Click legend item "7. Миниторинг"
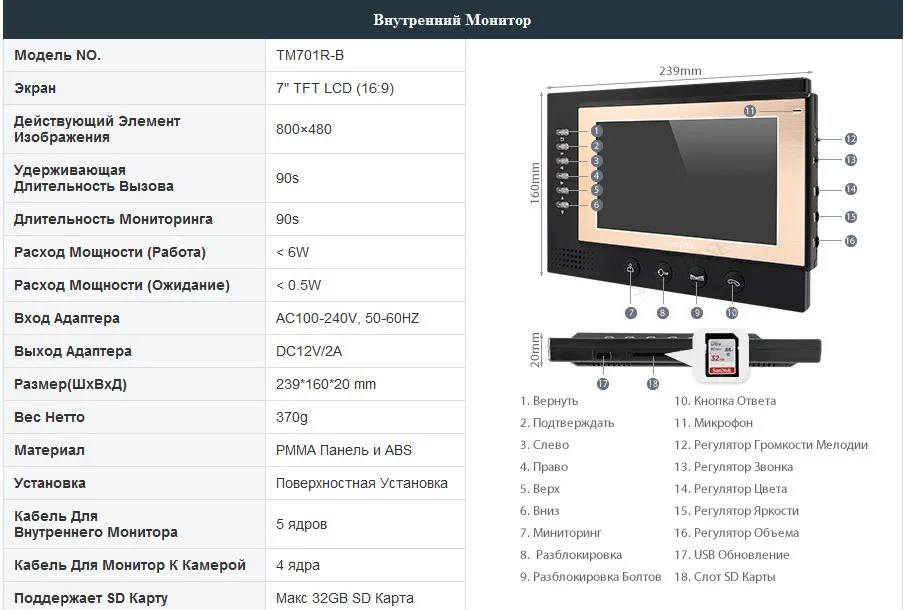This screenshot has height=610, width=904. 560,533
